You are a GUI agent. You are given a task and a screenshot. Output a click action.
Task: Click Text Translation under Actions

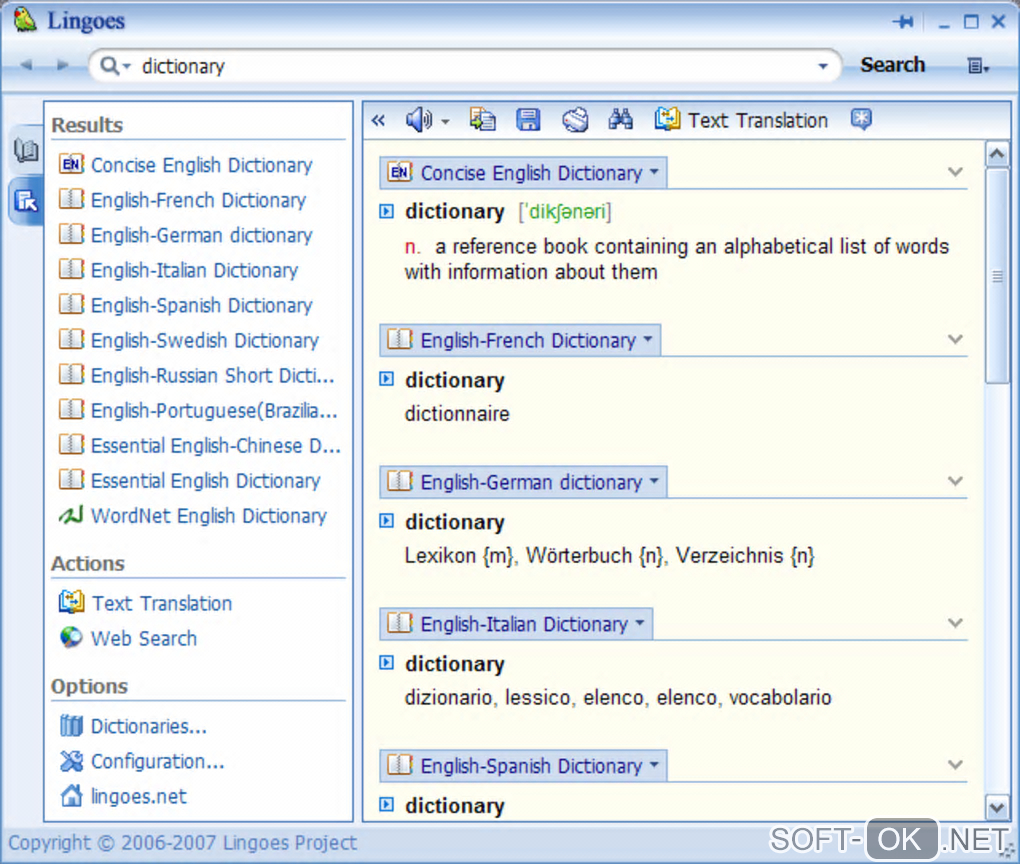pos(146,603)
